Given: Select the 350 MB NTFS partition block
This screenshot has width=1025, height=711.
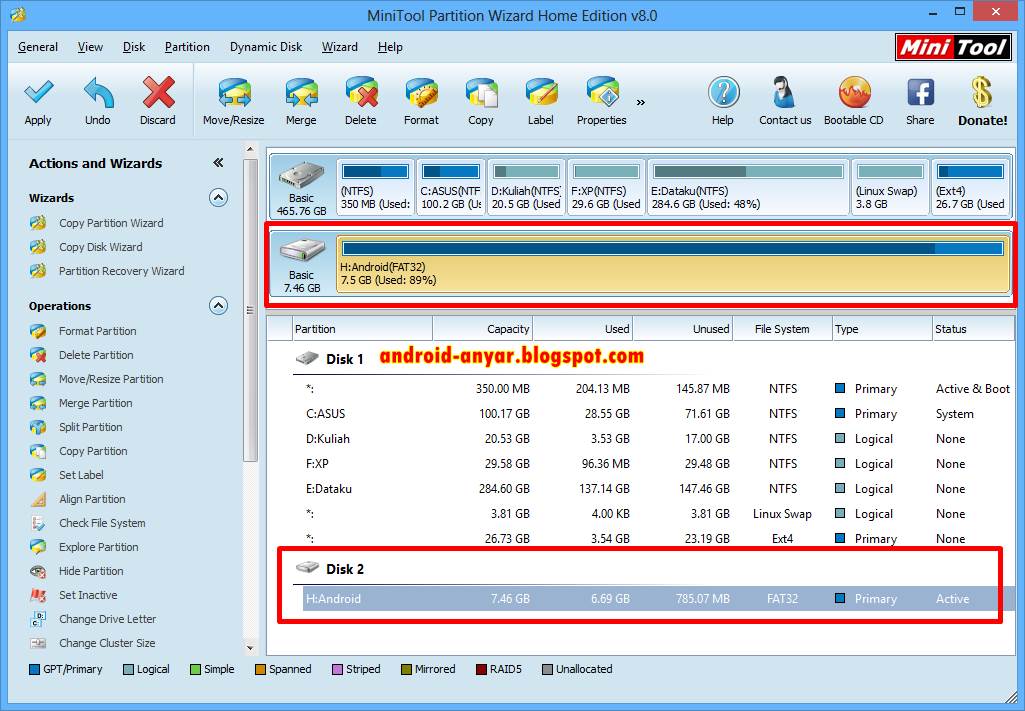Looking at the screenshot, I should [376, 187].
